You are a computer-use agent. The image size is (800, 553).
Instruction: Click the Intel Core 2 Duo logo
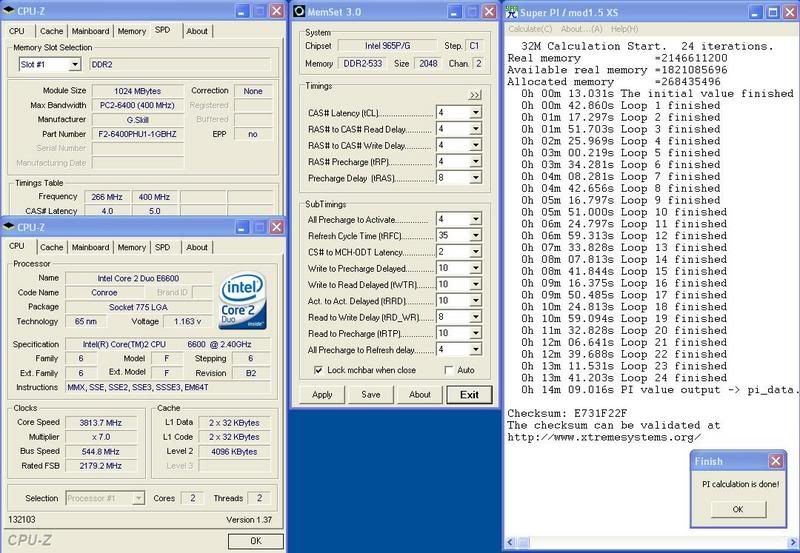click(242, 300)
